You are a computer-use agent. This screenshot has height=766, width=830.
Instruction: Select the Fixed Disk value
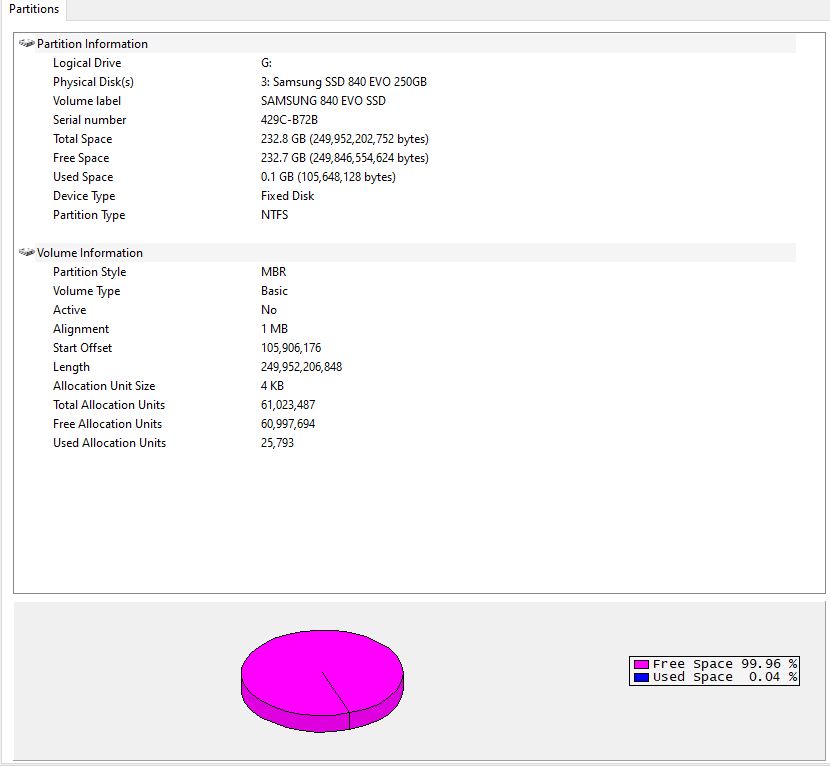pyautogui.click(x=287, y=196)
